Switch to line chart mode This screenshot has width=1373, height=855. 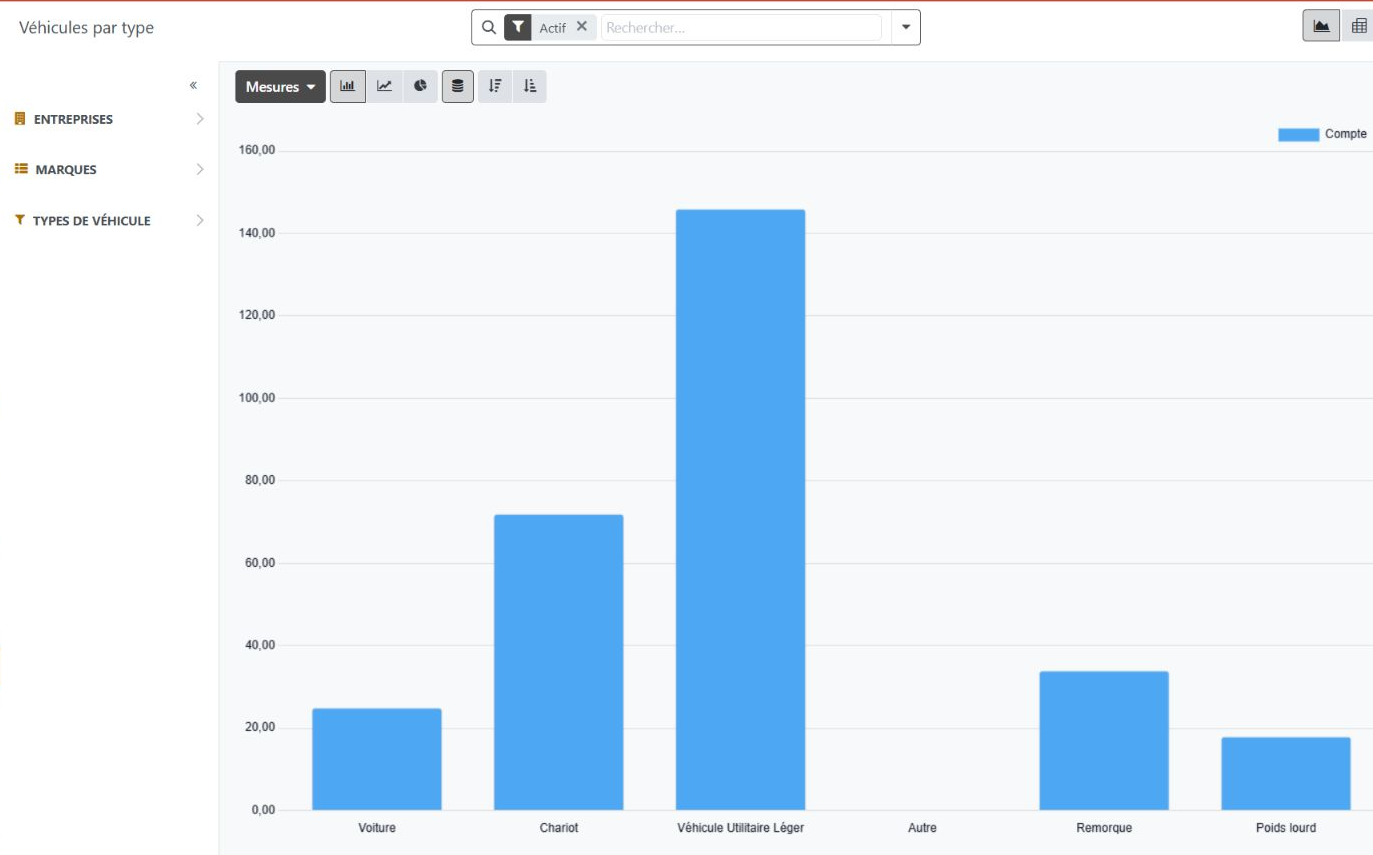[384, 87]
